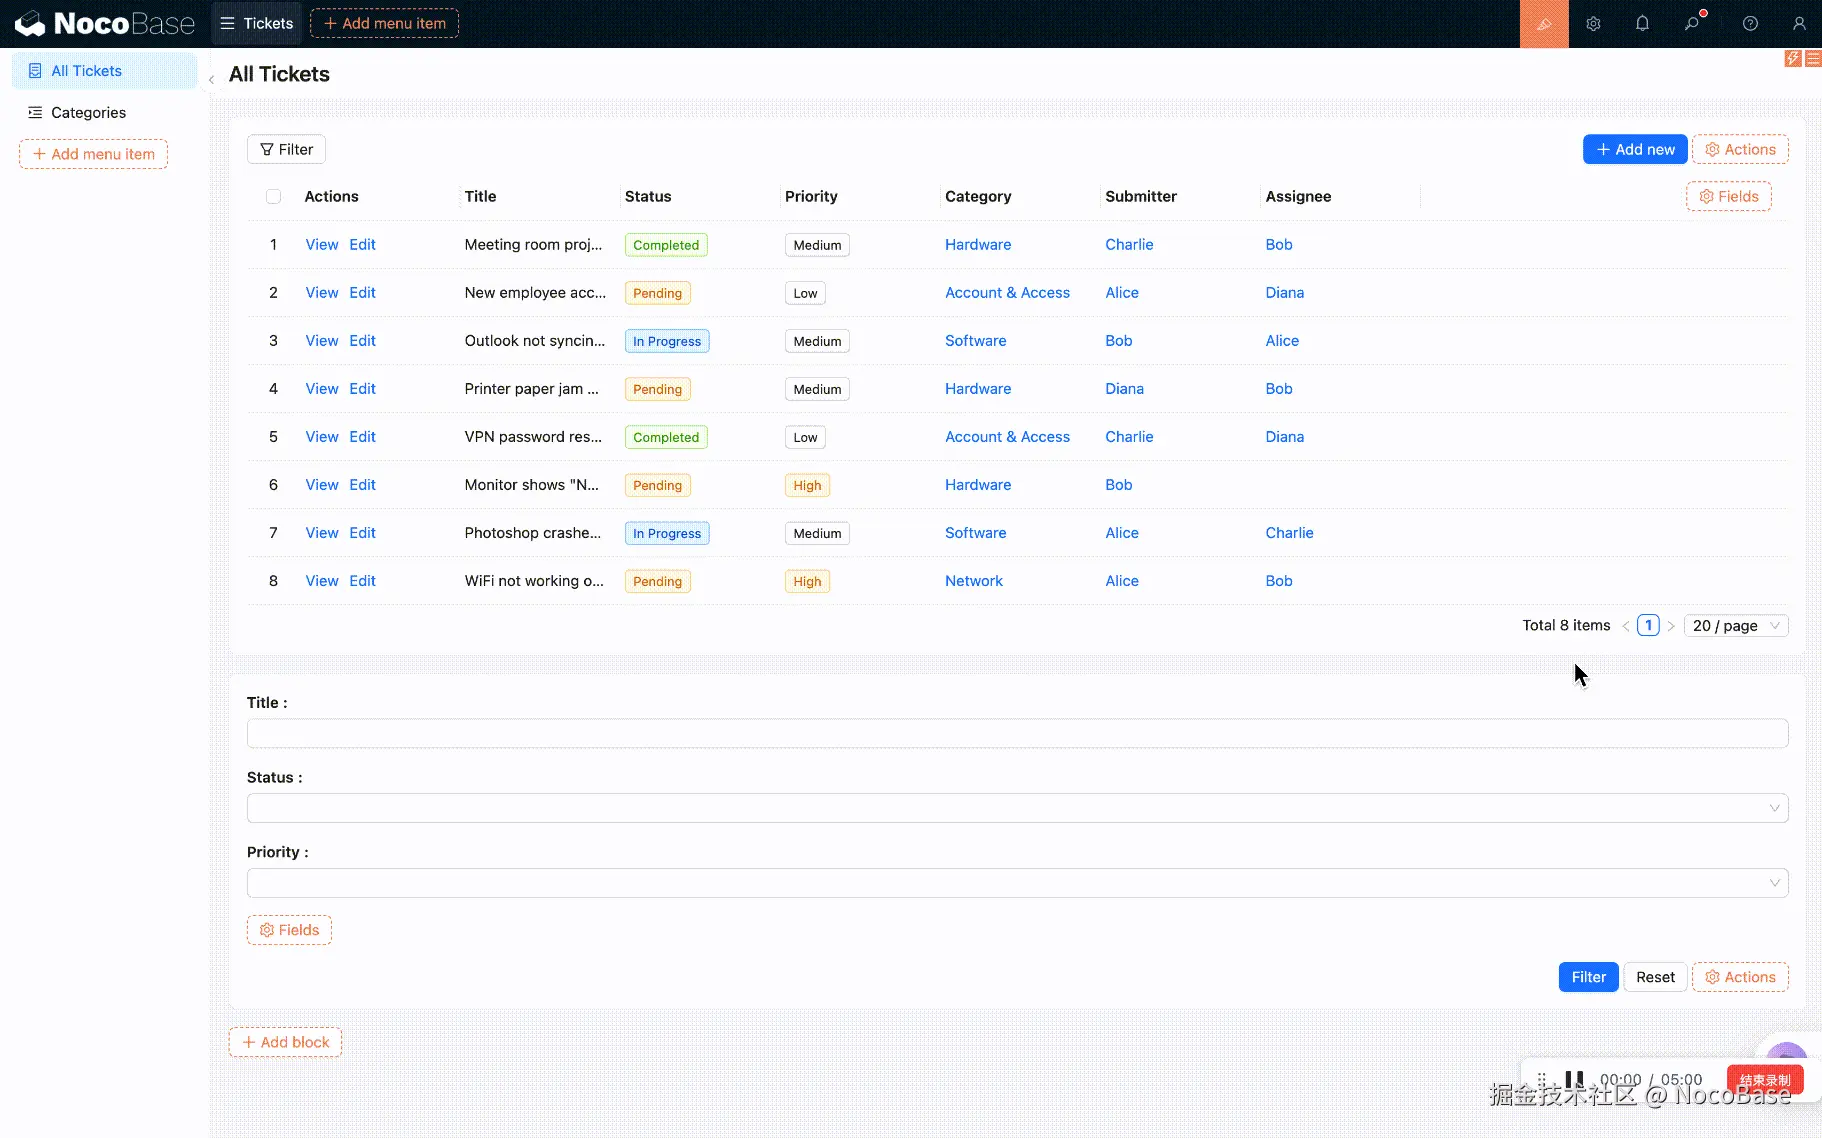This screenshot has height=1138, width=1822.
Task: Click the High priority tag in row 6
Action: coord(807,485)
